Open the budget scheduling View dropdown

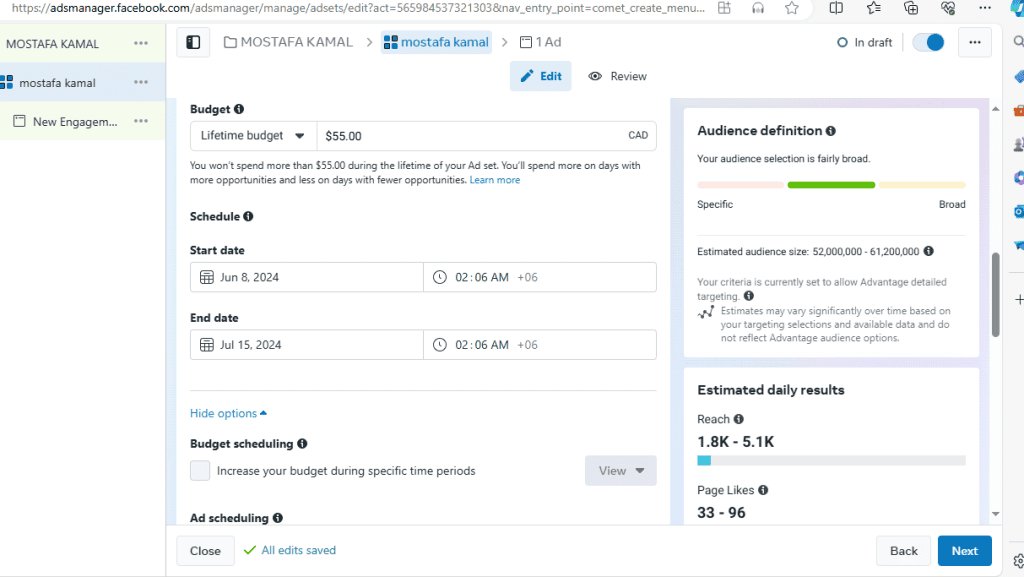point(620,471)
